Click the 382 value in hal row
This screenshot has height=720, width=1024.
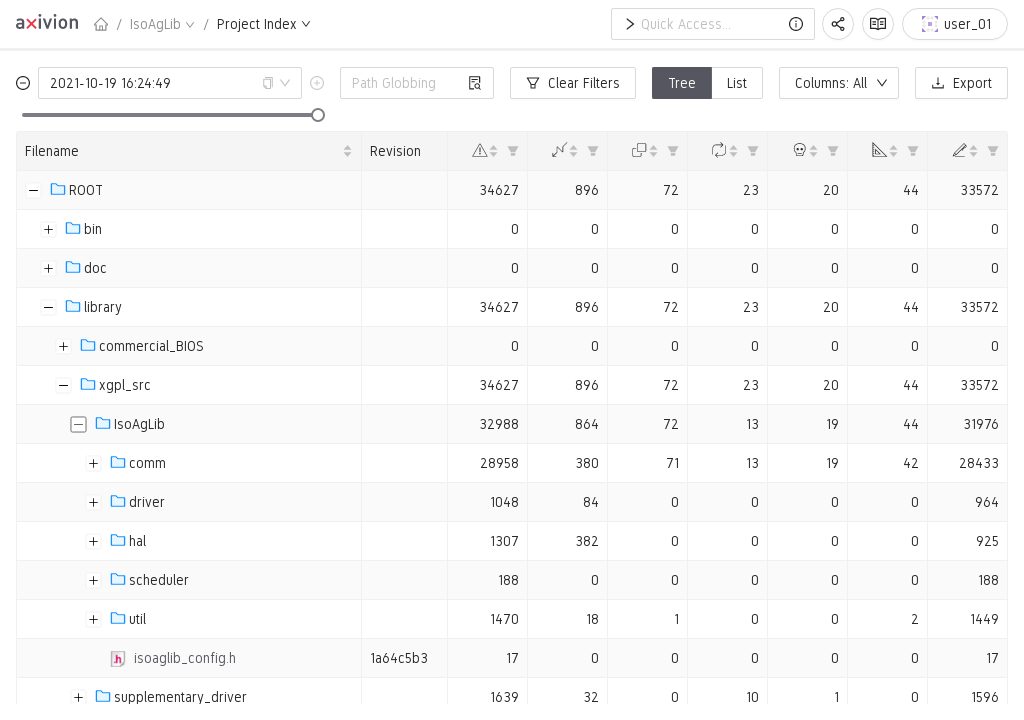click(x=586, y=542)
